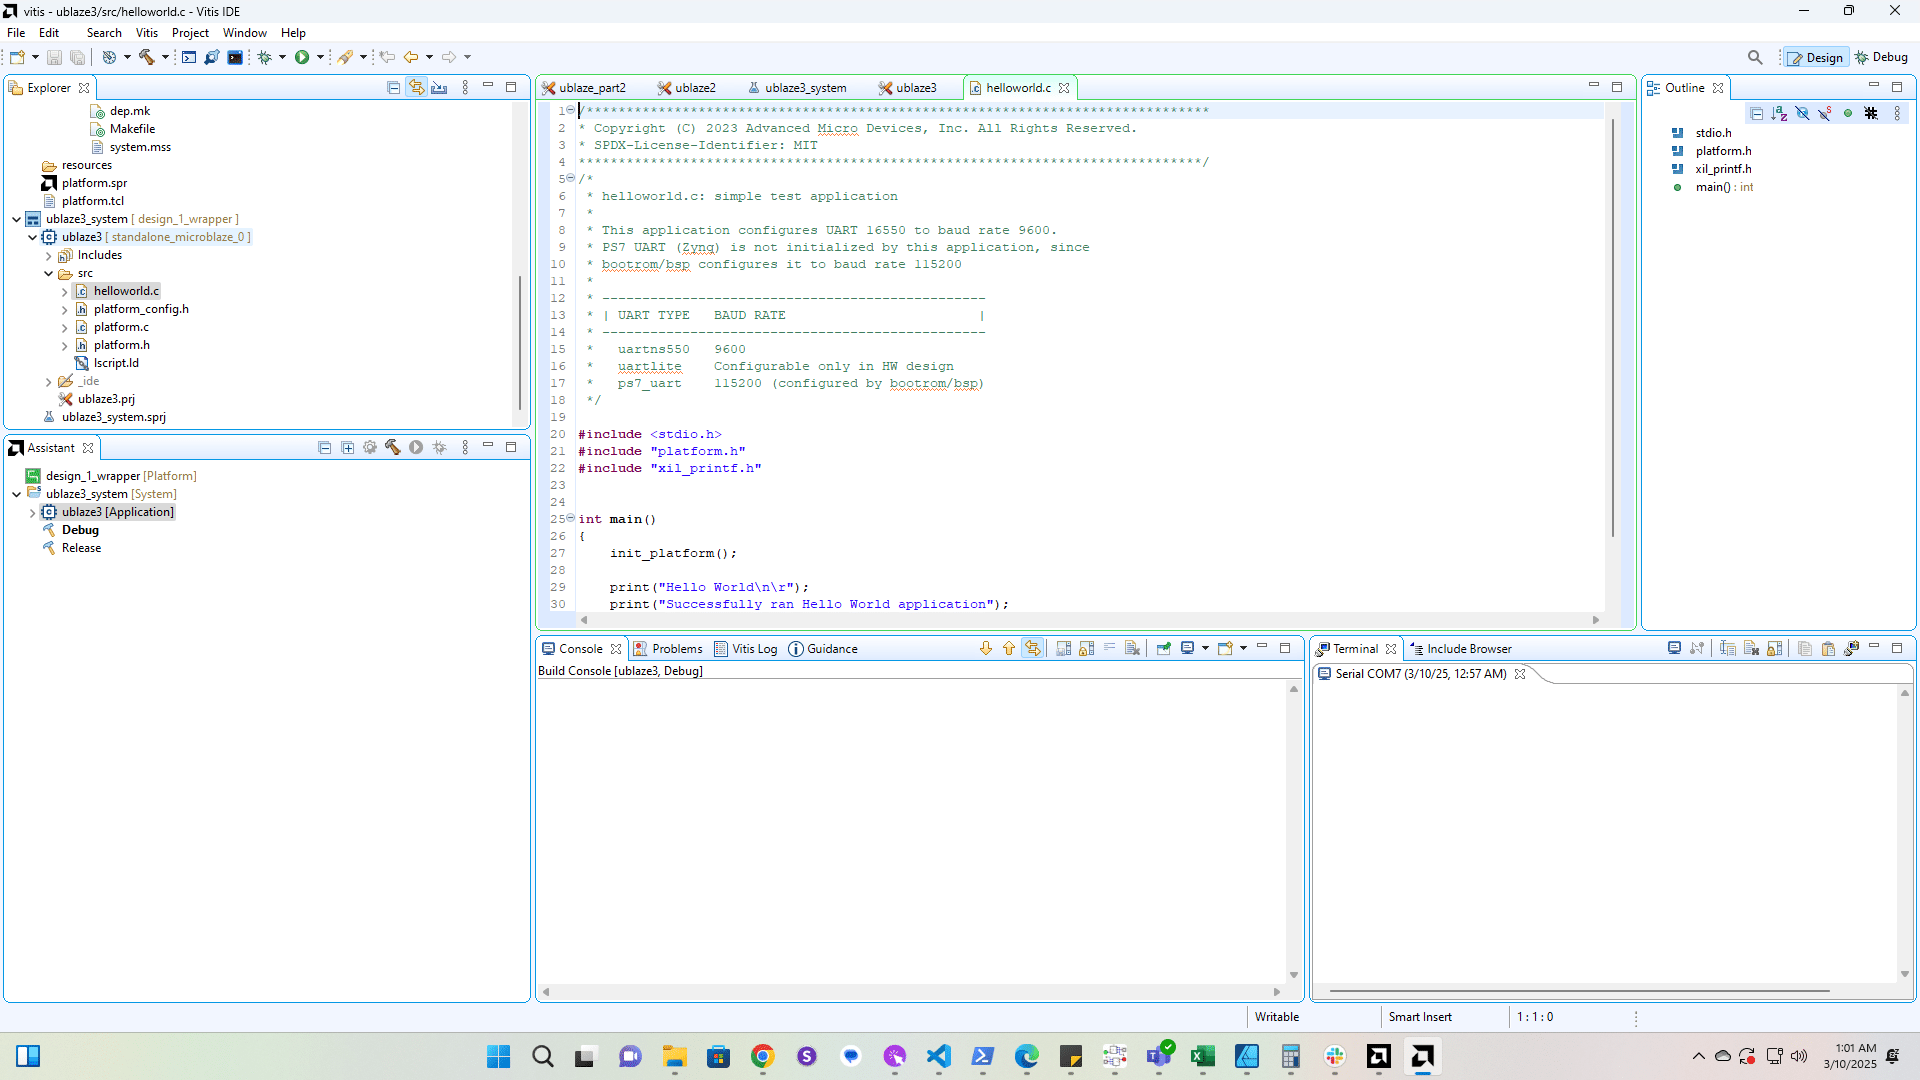
Task: Open the Vitis menu
Action: point(147,33)
